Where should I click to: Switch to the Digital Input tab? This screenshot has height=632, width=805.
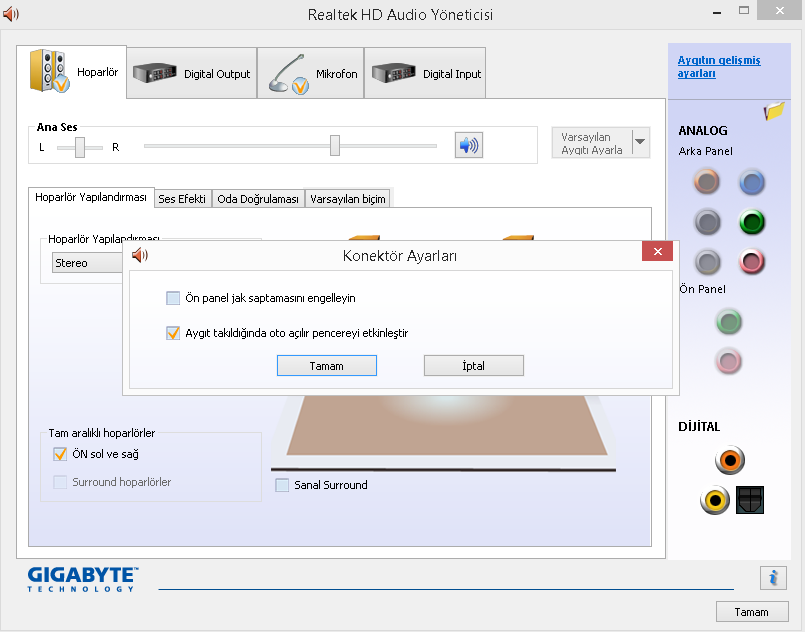click(x=425, y=73)
